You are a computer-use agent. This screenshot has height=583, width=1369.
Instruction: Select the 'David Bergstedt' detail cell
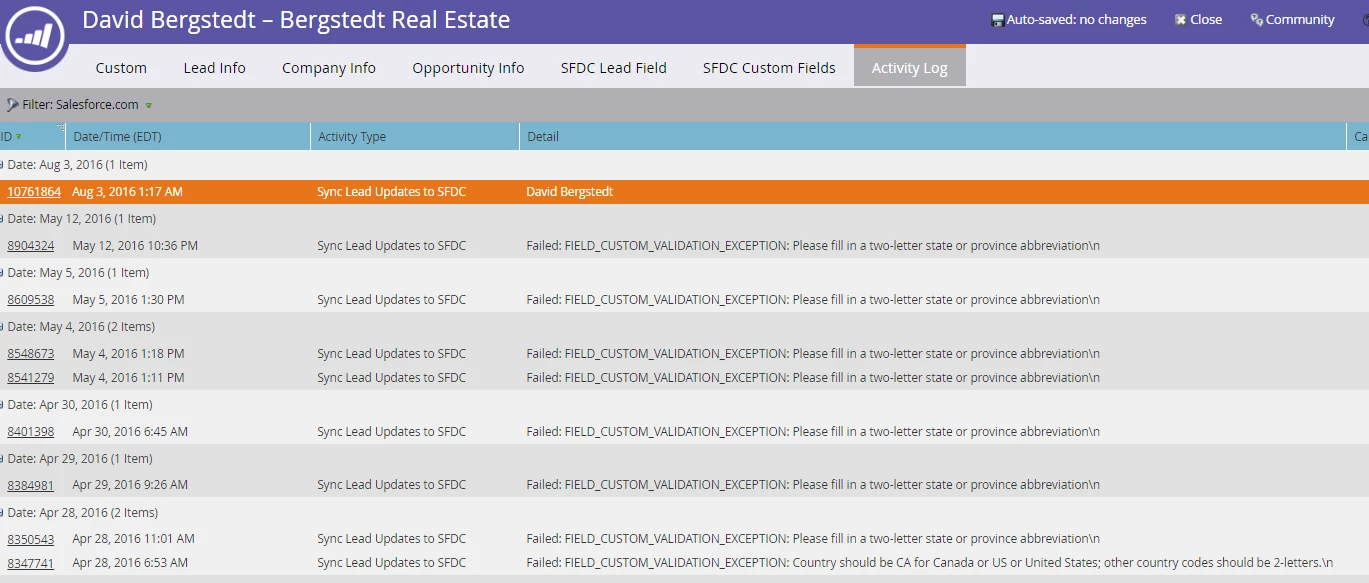tap(570, 192)
